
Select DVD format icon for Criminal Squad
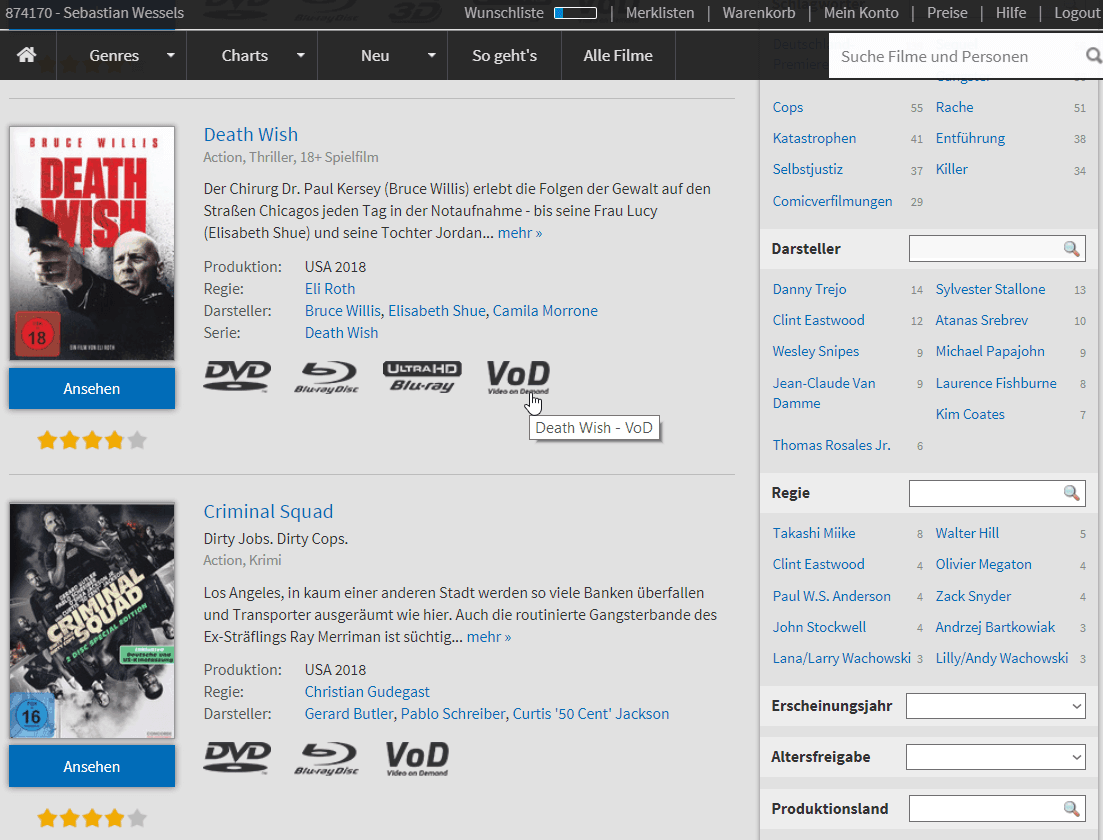pos(237,758)
